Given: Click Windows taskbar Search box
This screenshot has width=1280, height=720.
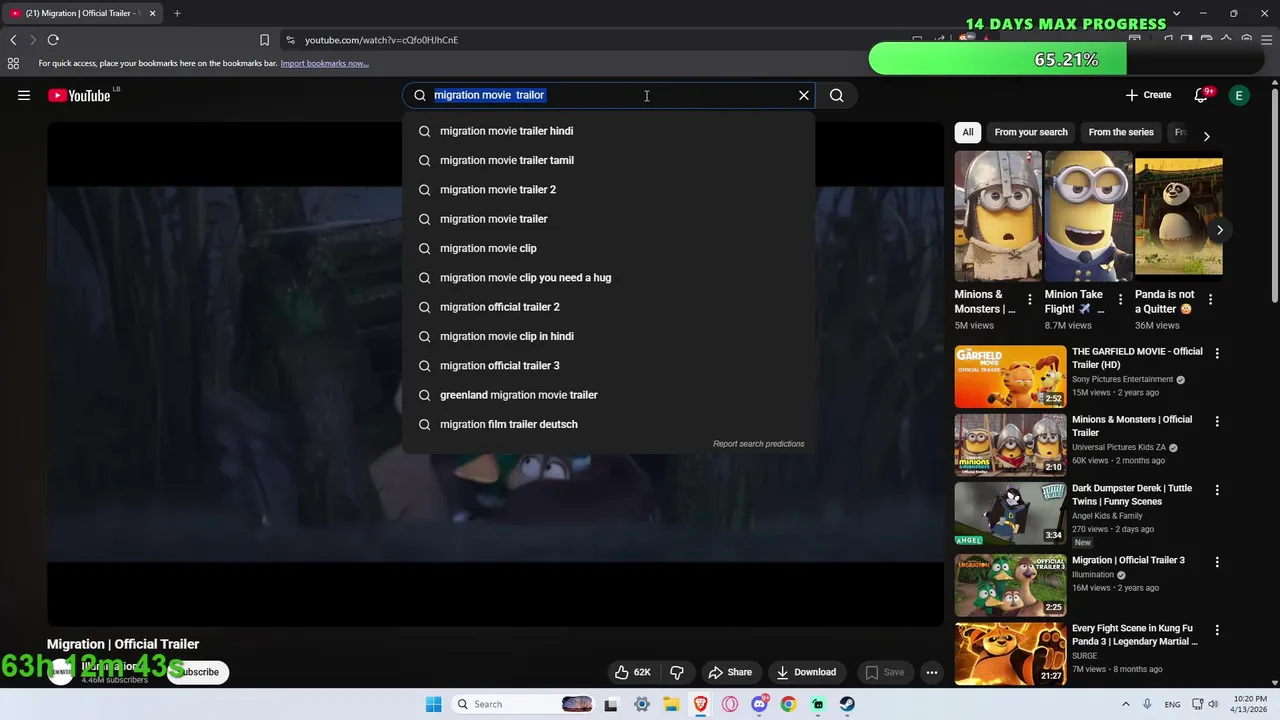Looking at the screenshot, I should click(523, 704).
